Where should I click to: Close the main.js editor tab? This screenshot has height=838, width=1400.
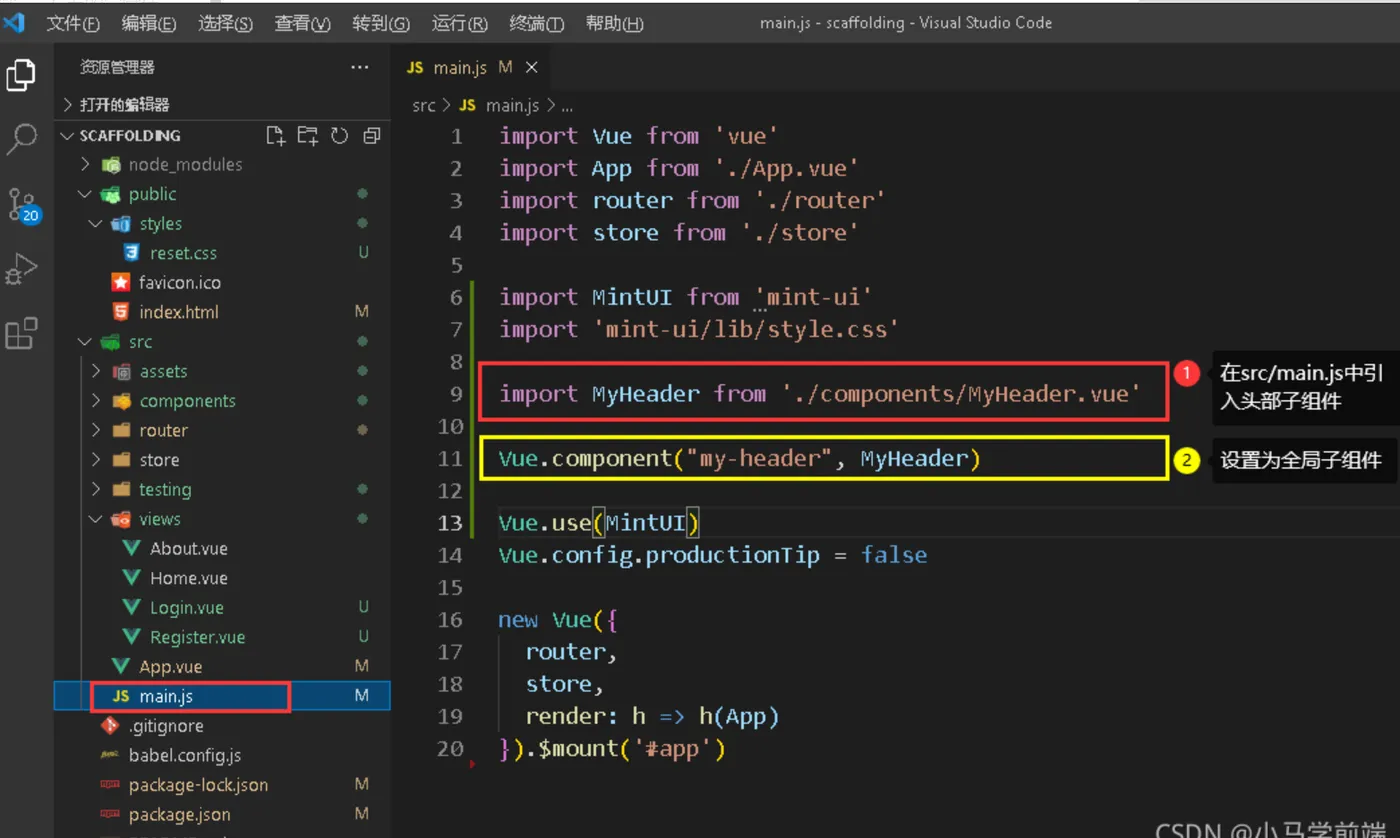click(532, 67)
